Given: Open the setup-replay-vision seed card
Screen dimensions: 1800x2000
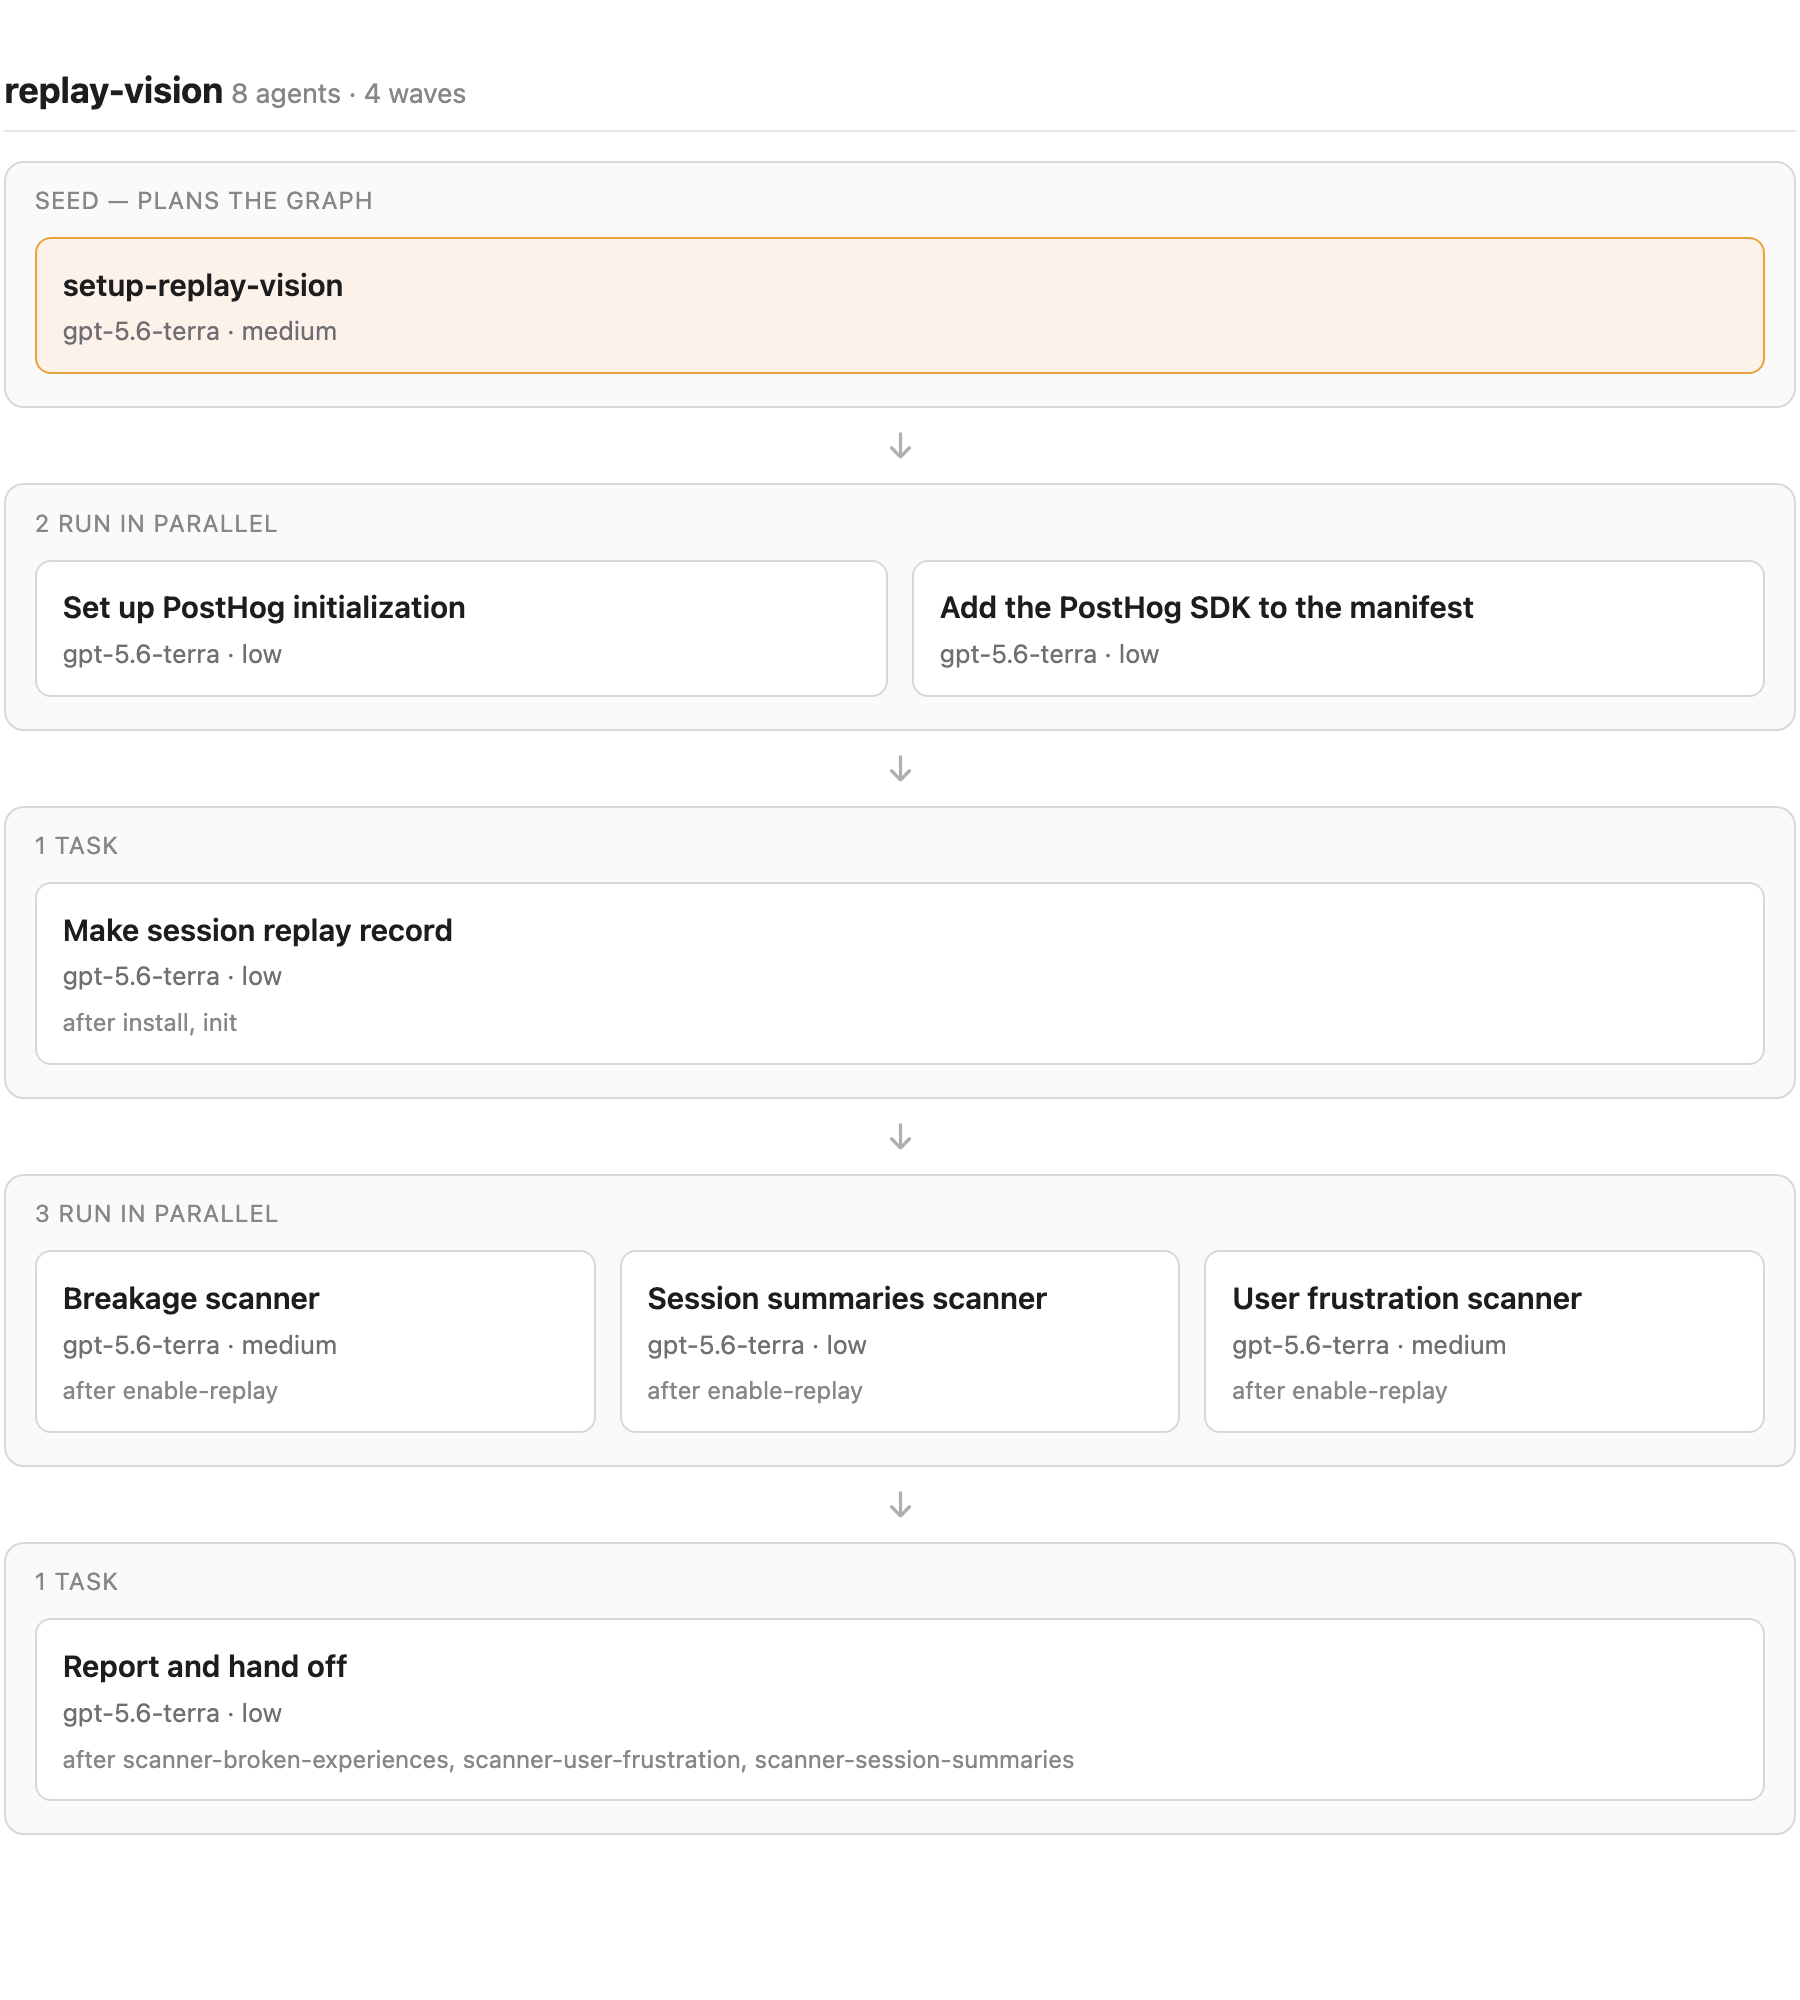Looking at the screenshot, I should pos(900,305).
